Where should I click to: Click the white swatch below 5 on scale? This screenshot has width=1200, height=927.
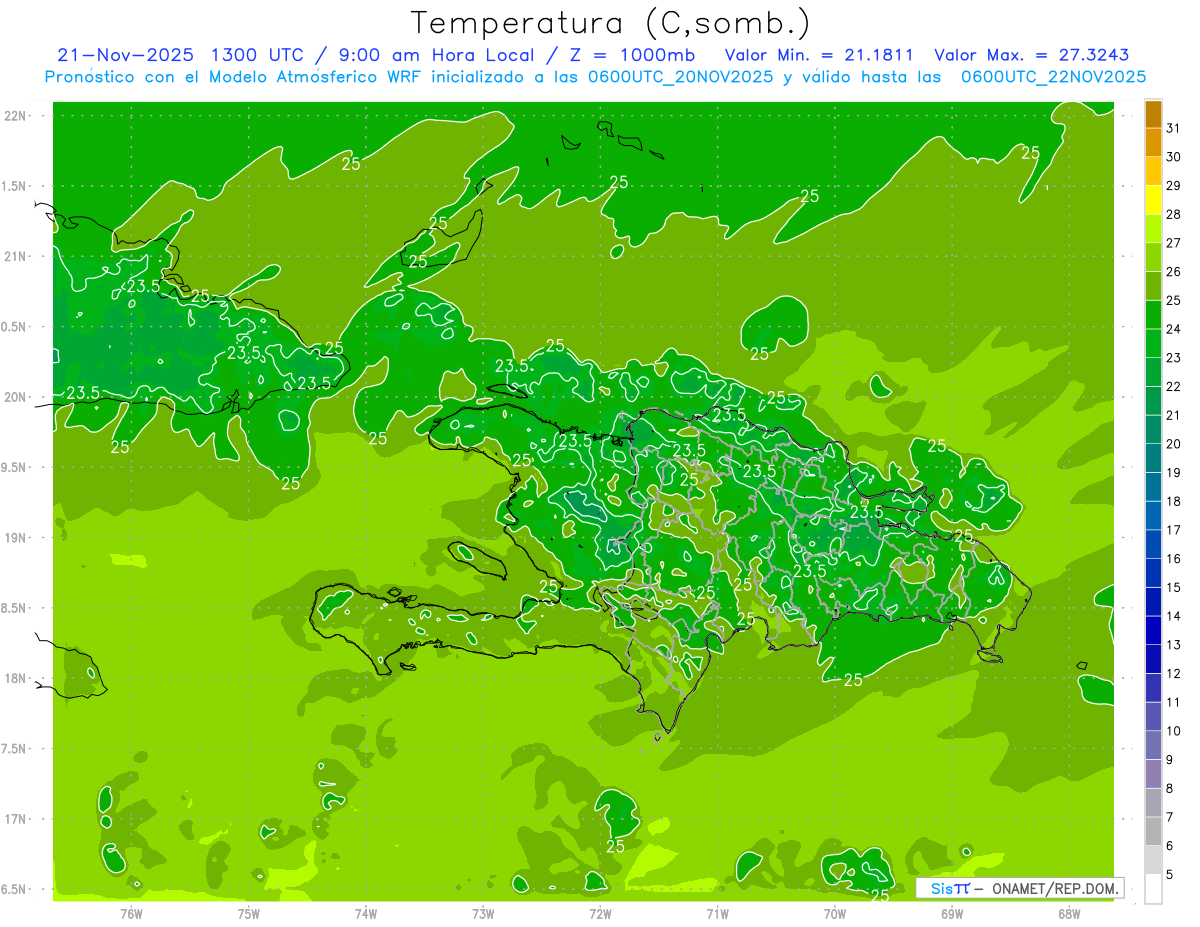(1153, 889)
